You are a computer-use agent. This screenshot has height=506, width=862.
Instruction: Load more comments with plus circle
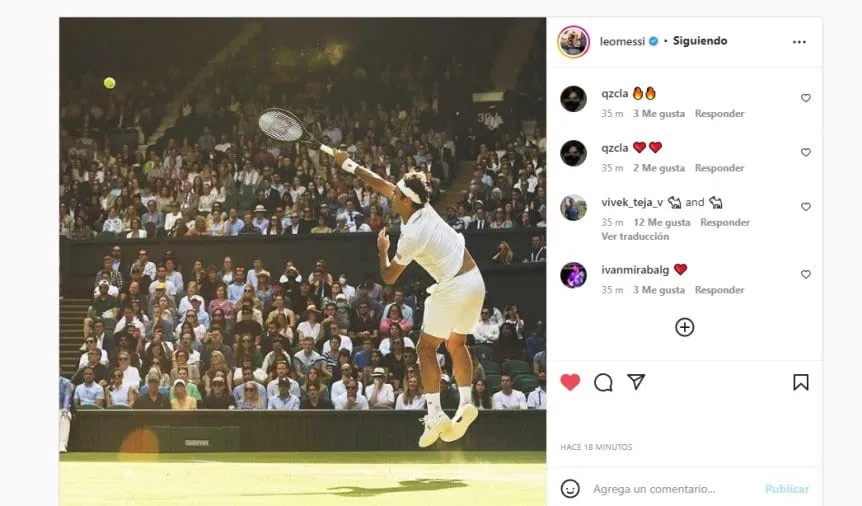click(x=684, y=327)
